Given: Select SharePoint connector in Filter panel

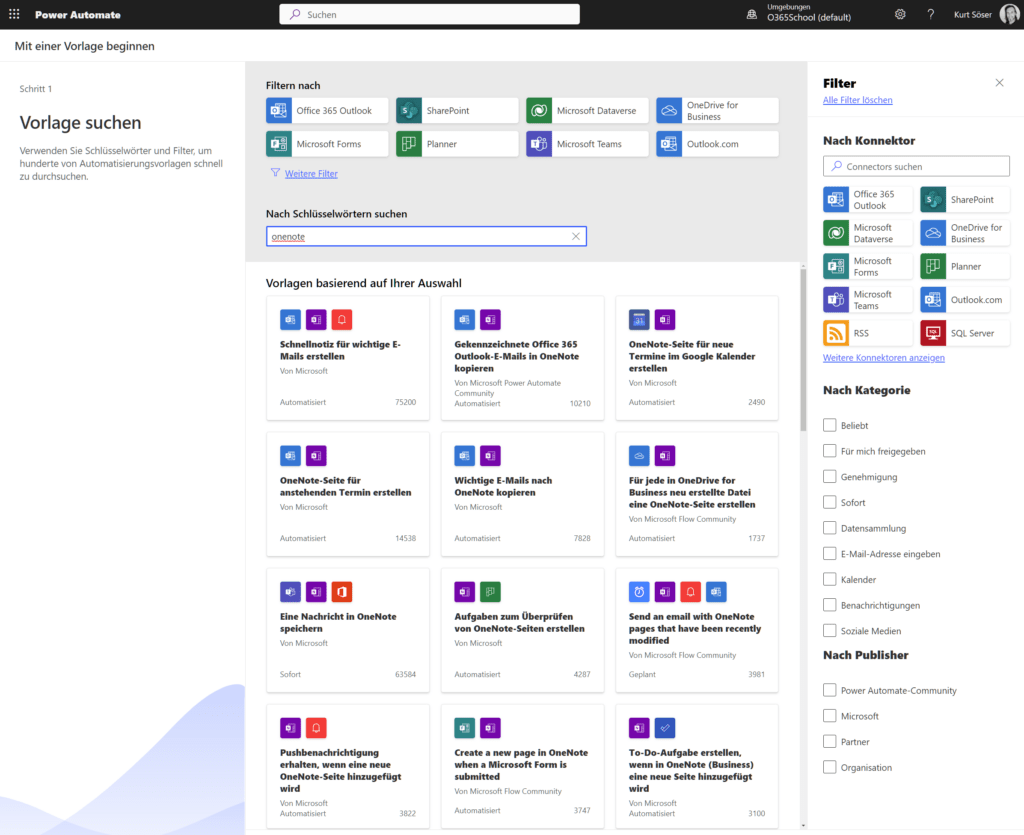Looking at the screenshot, I should pos(965,200).
